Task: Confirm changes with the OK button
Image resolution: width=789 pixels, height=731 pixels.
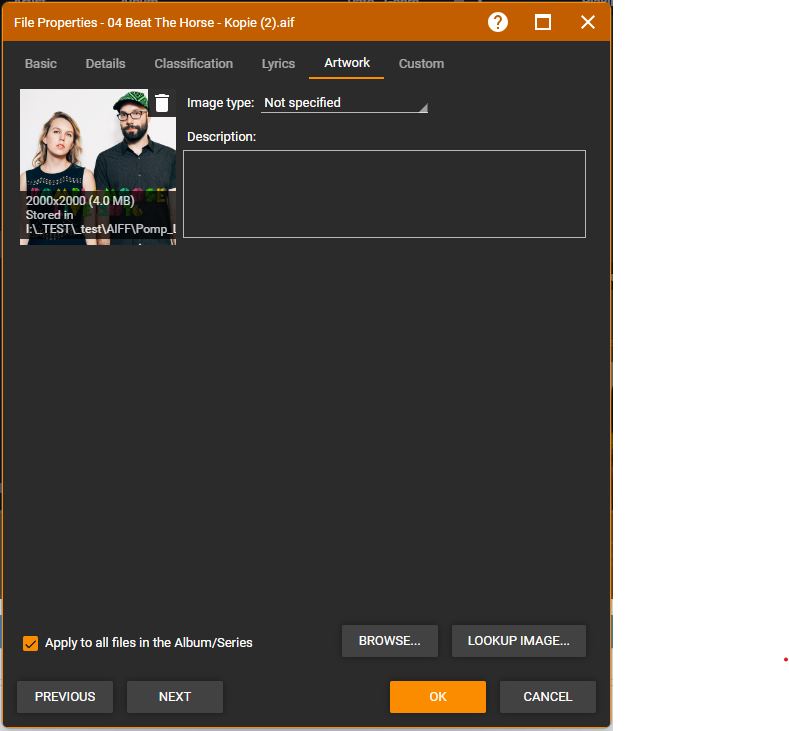Action: 438,697
